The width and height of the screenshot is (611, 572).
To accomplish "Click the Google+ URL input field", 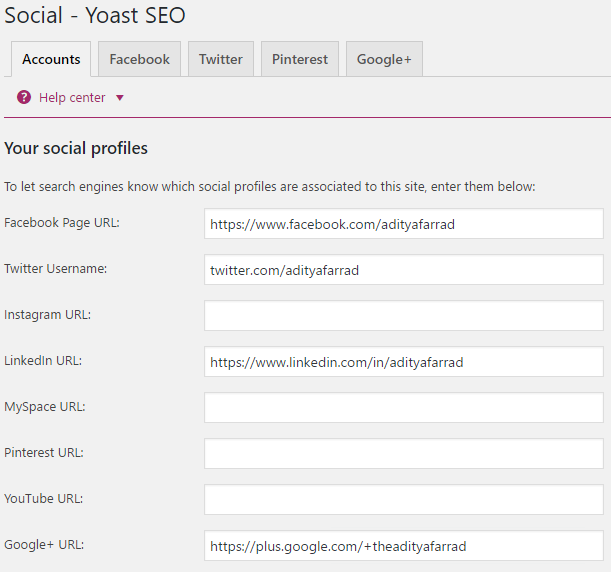I will [x=403, y=546].
